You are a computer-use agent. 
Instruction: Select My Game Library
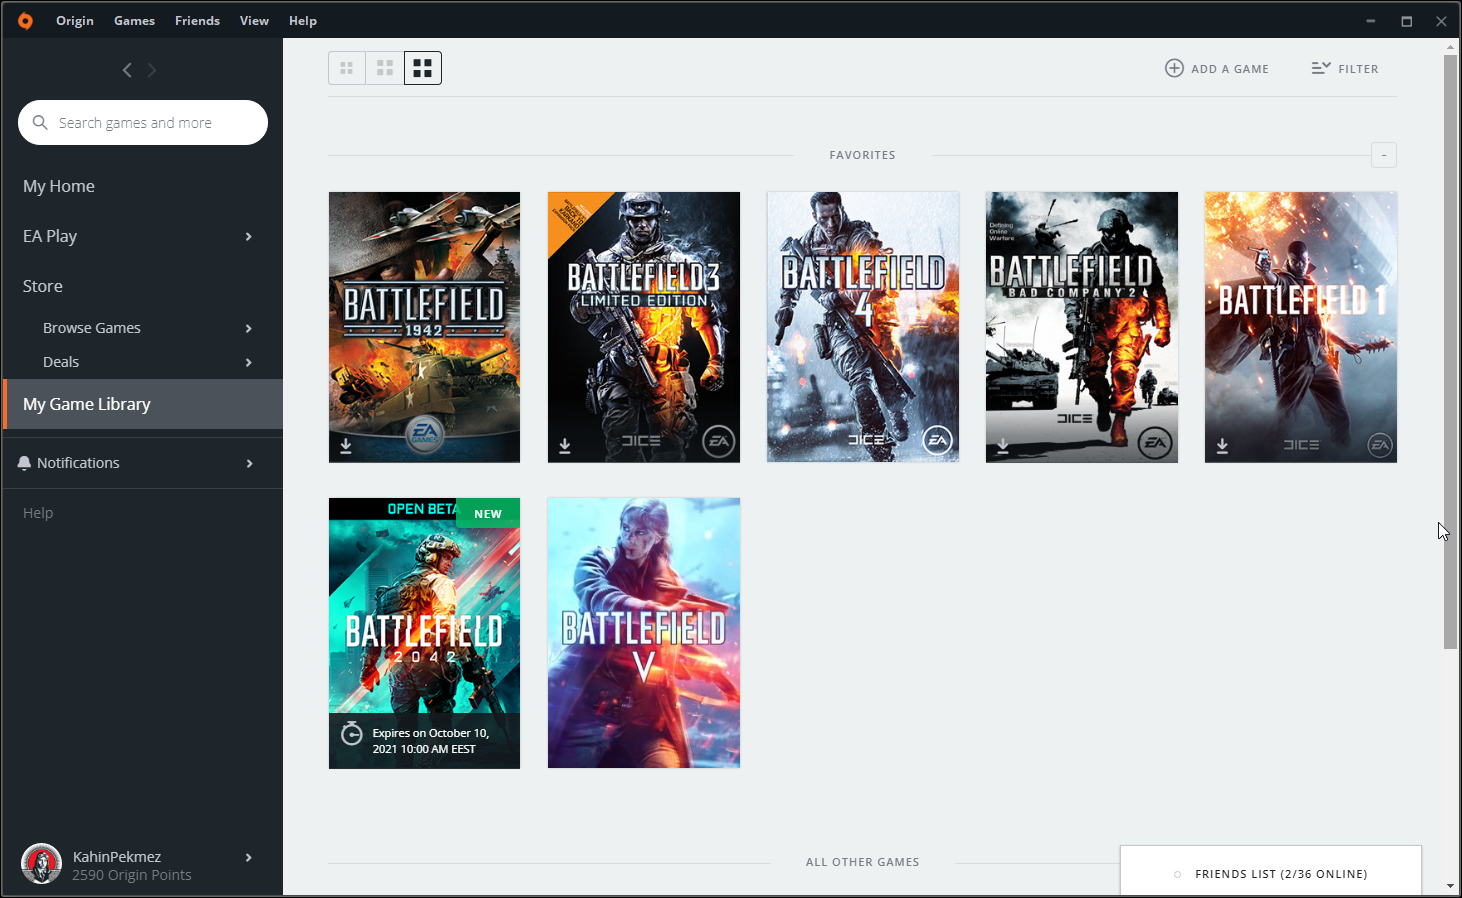[143, 404]
